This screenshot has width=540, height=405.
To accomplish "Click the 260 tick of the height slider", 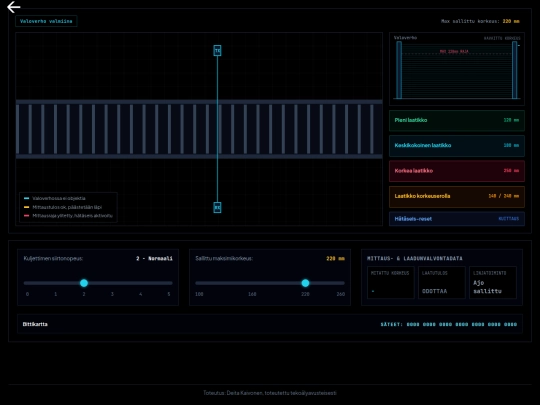I will pyautogui.click(x=341, y=294).
